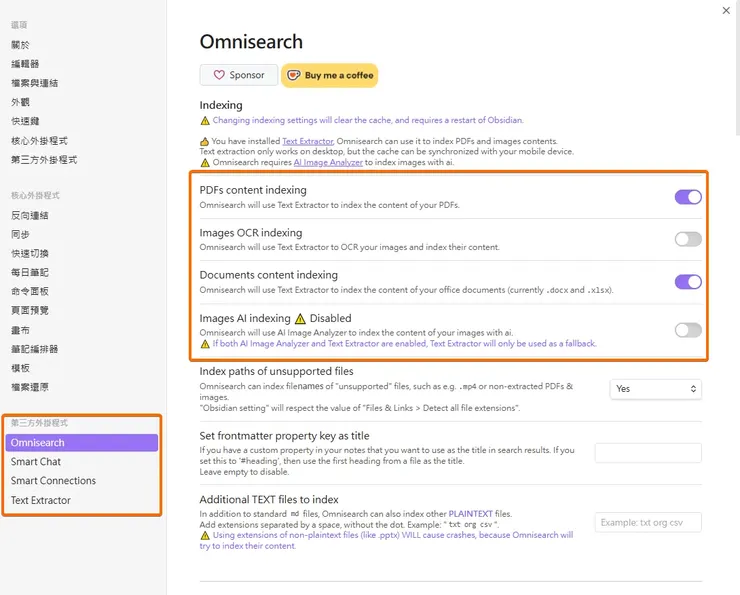Open the AI Image Analyzer link
This screenshot has width=740, height=595.
tap(328, 162)
